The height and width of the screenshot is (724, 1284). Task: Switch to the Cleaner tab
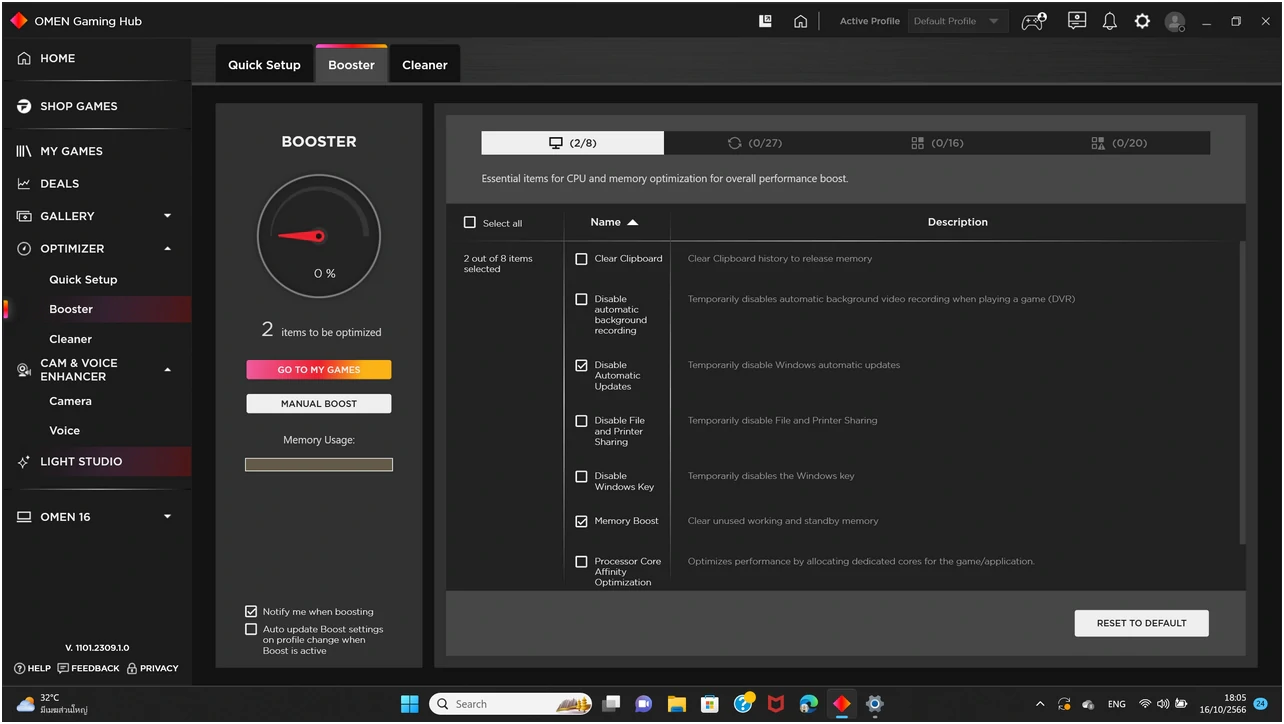tap(425, 65)
